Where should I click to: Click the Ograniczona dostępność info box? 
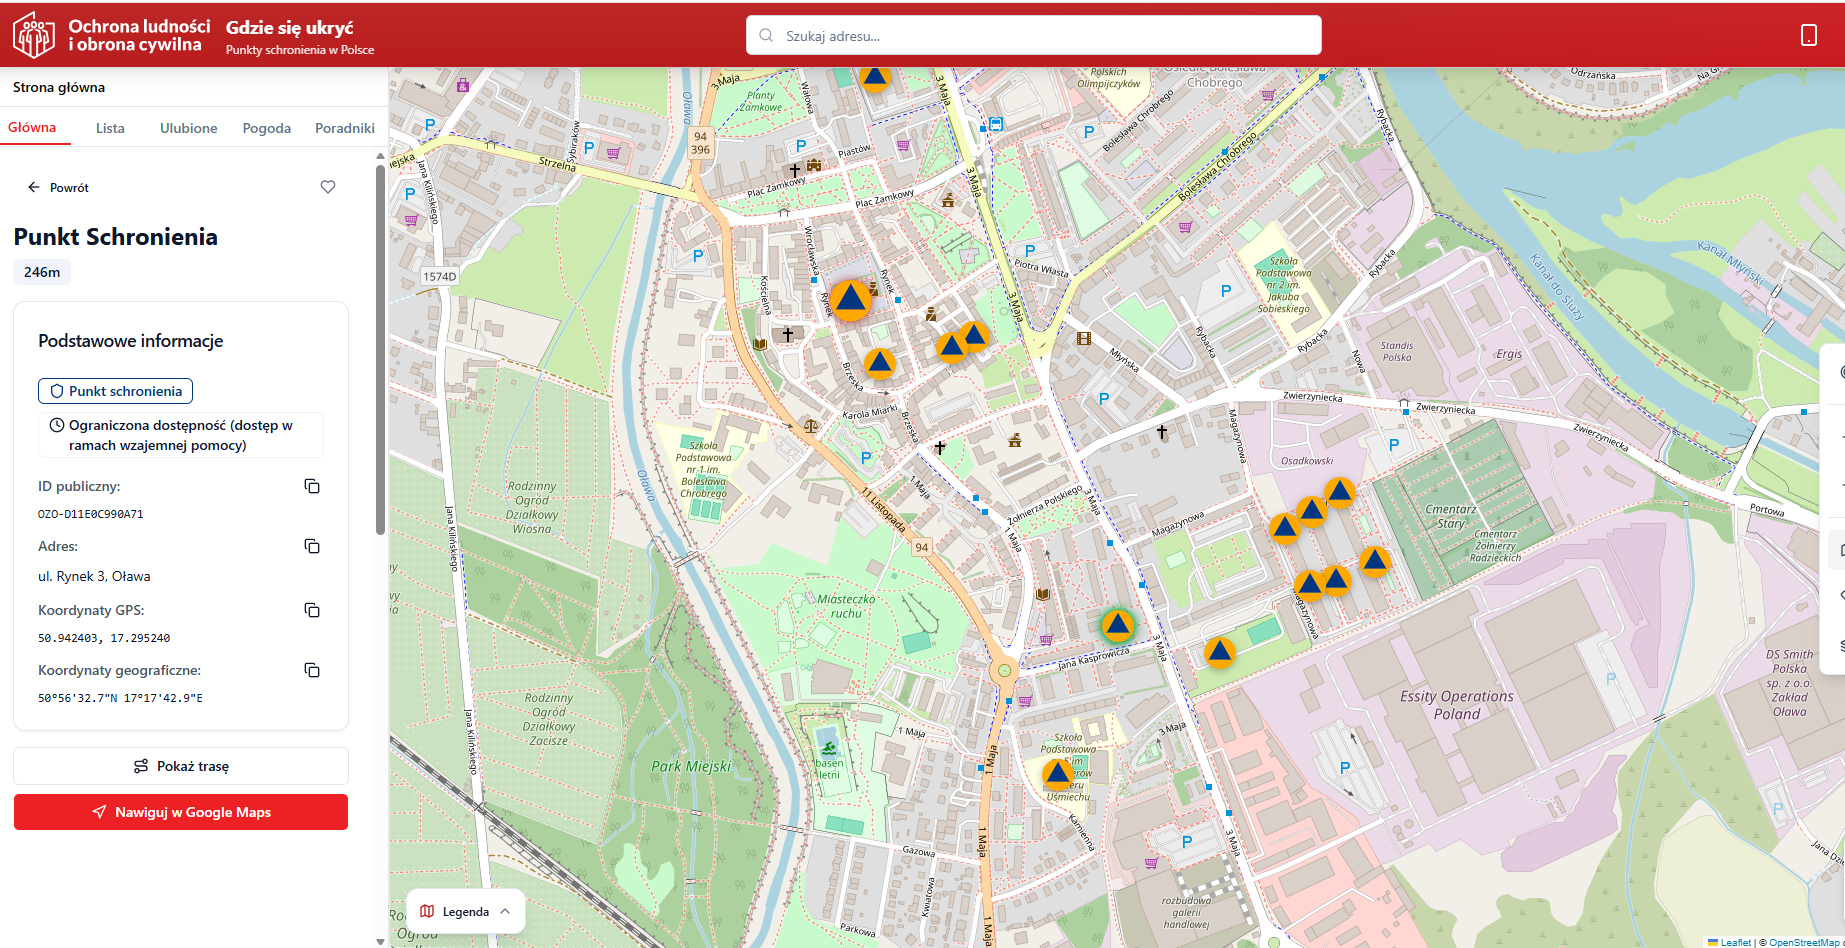tap(181, 435)
